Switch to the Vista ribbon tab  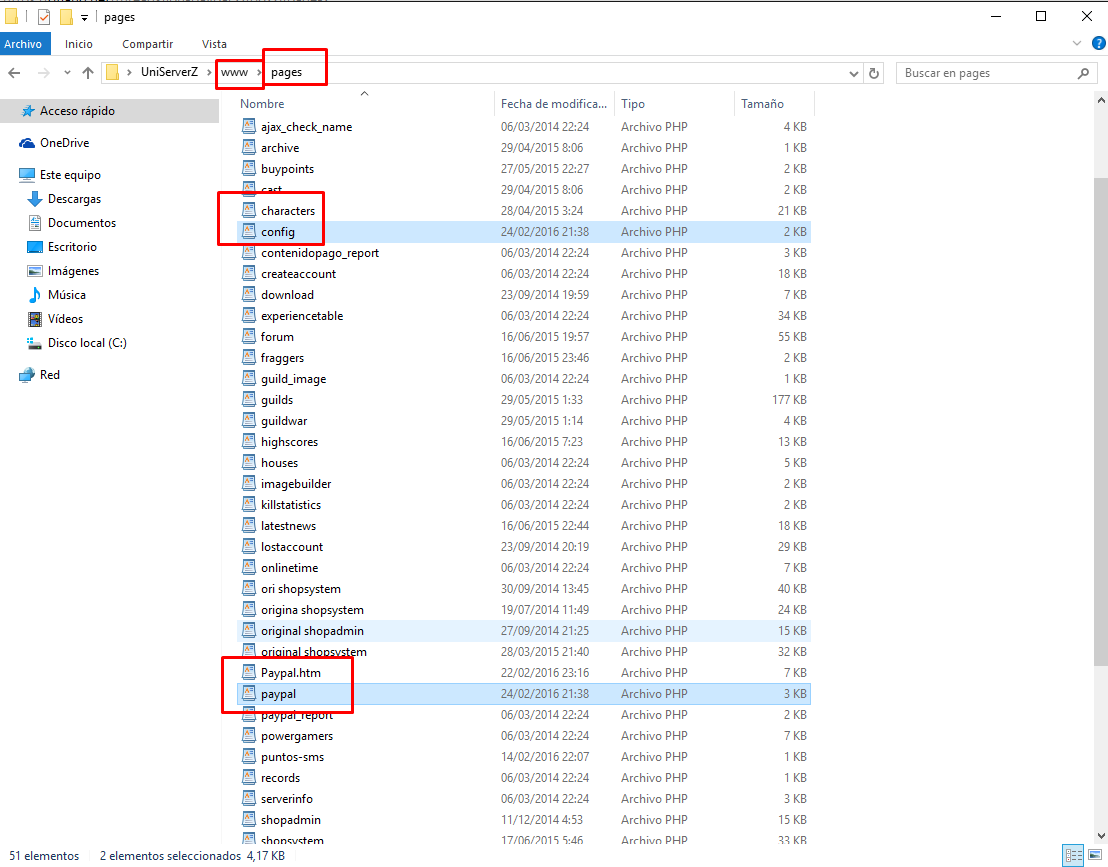tap(214, 44)
